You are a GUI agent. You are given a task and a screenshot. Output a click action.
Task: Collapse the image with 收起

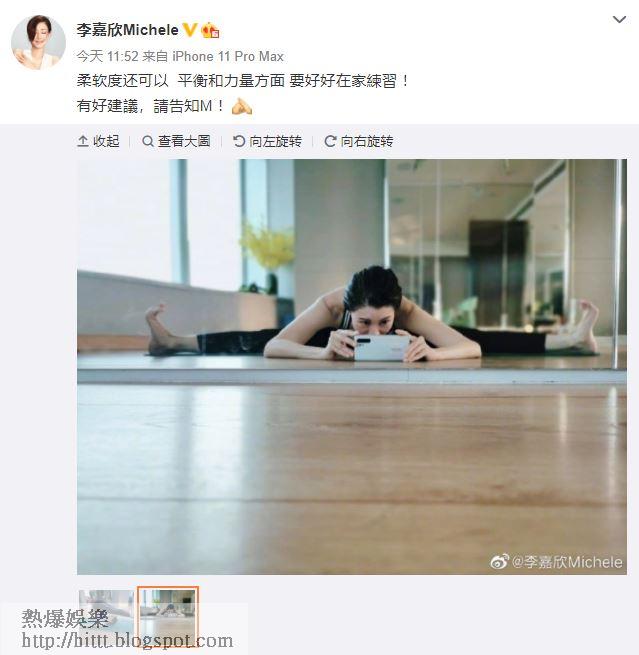click(x=99, y=141)
